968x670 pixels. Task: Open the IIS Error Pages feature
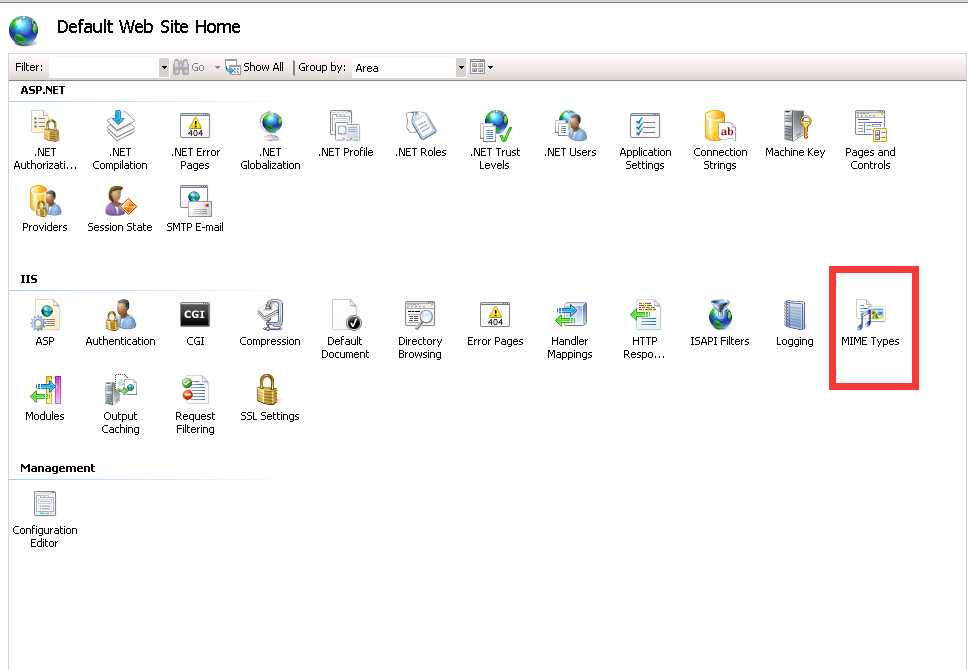pyautogui.click(x=495, y=323)
